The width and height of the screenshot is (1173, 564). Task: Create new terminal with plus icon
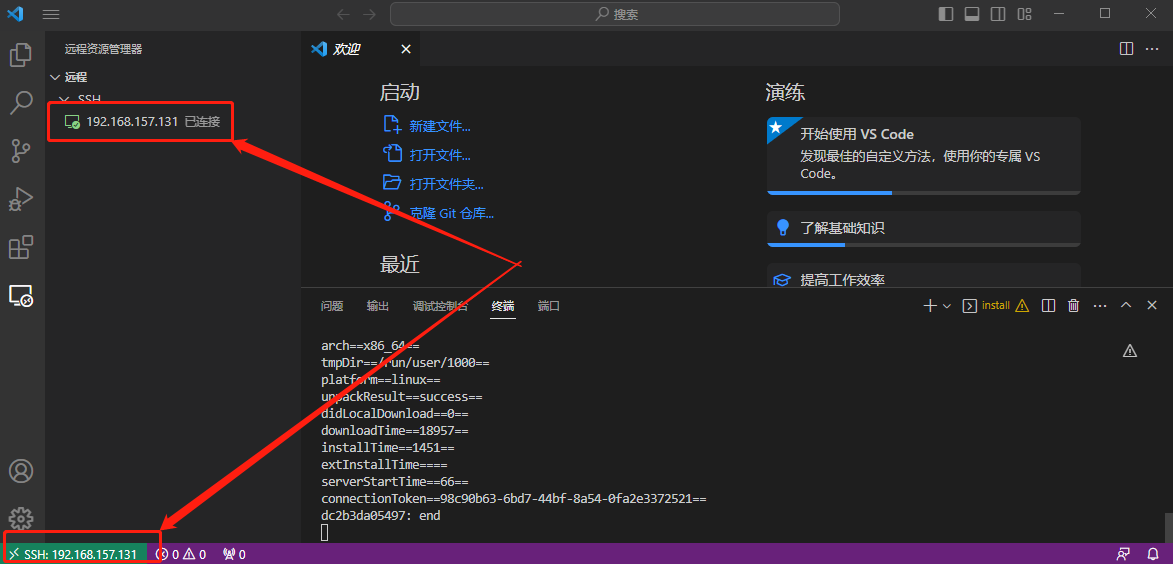930,305
